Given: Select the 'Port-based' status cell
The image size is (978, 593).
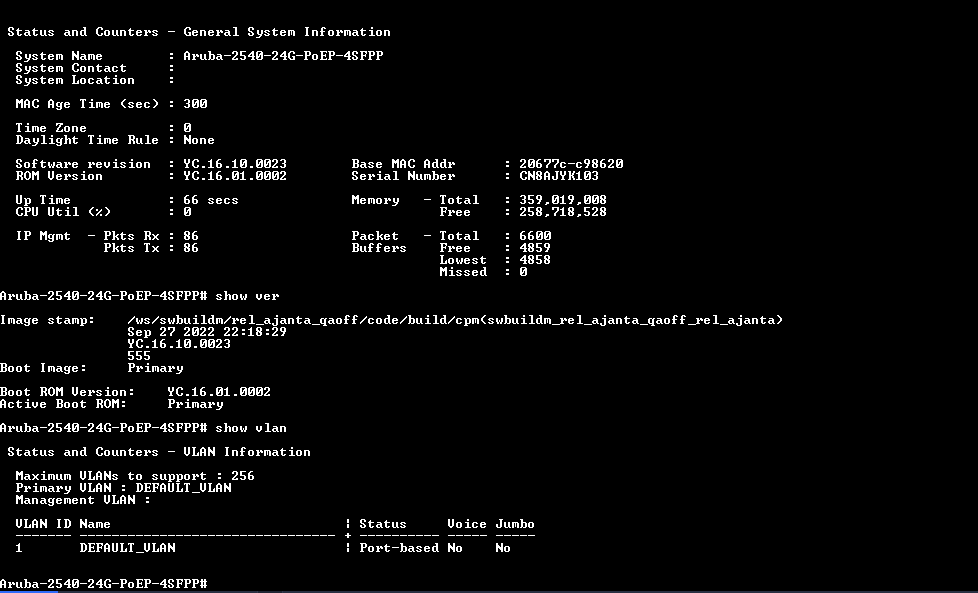Looking at the screenshot, I should (399, 548).
